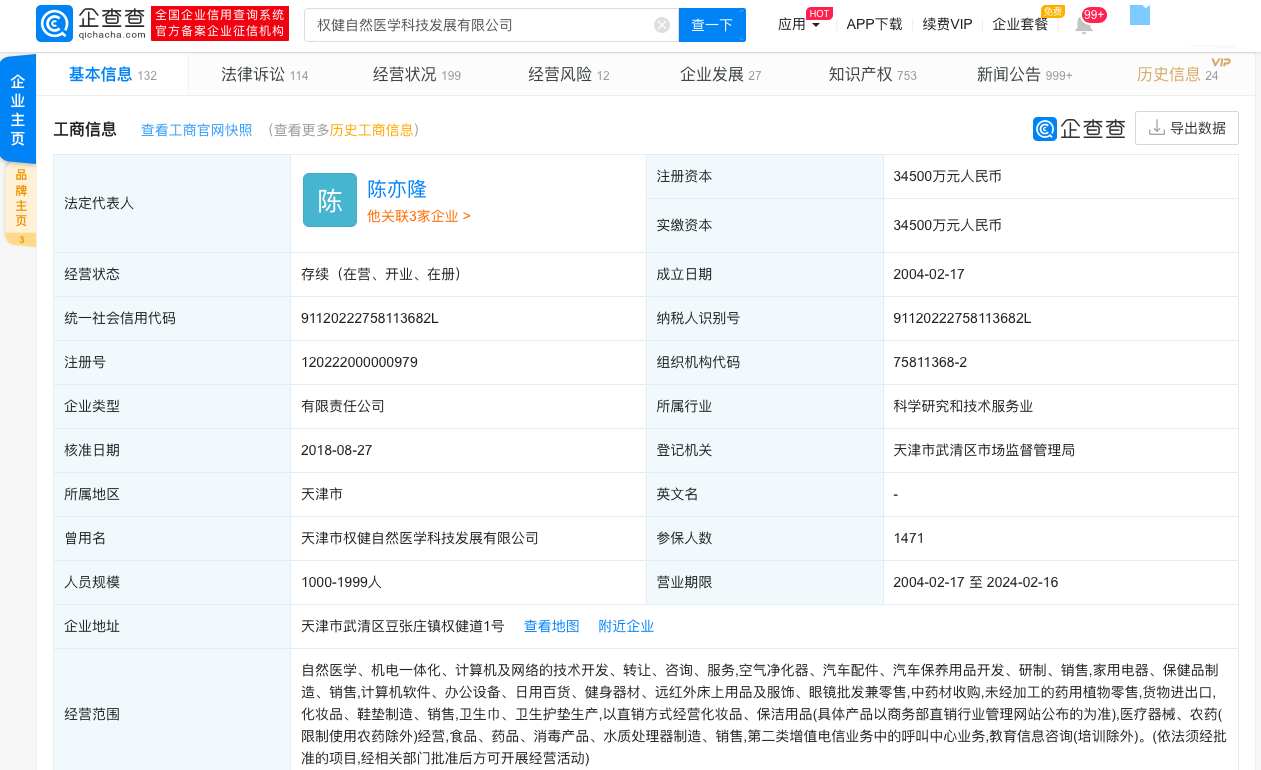Click 续费VIP link
The image size is (1261, 770).
coord(947,25)
